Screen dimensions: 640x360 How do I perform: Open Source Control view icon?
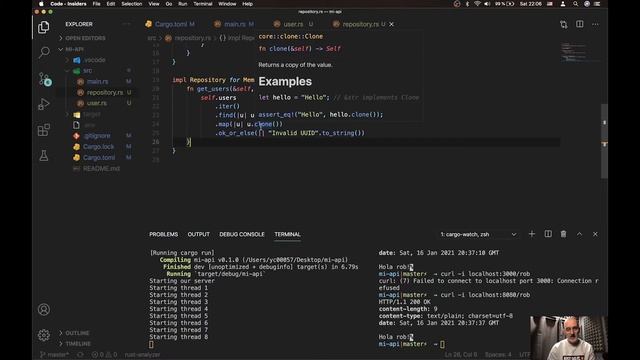click(44, 79)
